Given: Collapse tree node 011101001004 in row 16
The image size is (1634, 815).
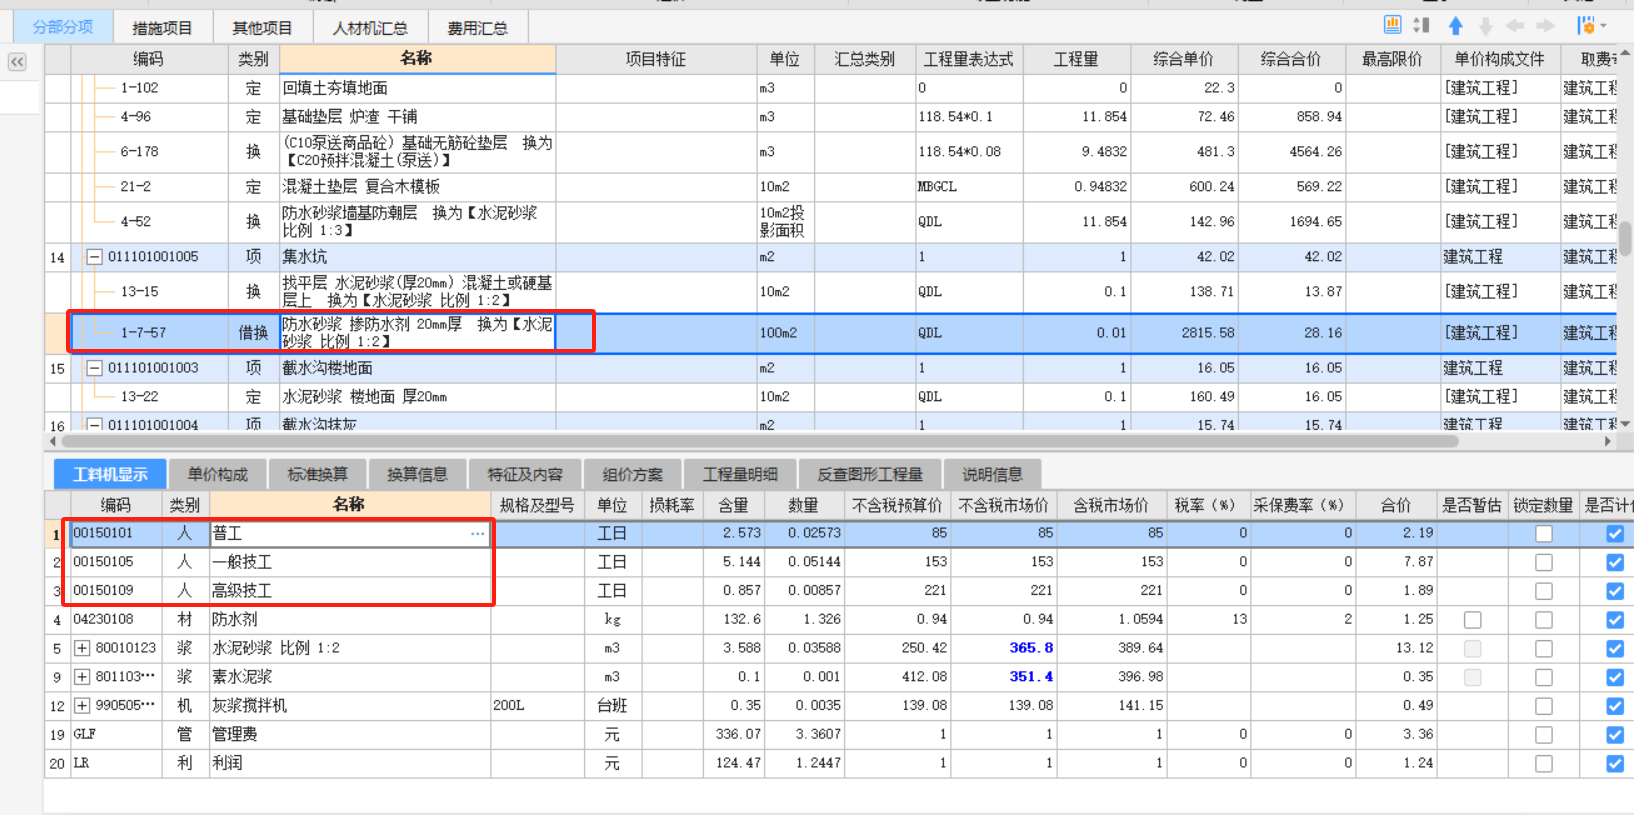Looking at the screenshot, I should pyautogui.click(x=94, y=425).
